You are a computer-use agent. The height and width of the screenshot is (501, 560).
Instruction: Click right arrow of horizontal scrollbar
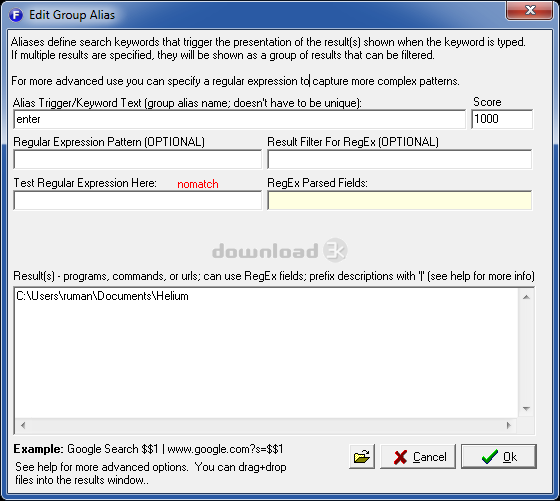(509, 425)
